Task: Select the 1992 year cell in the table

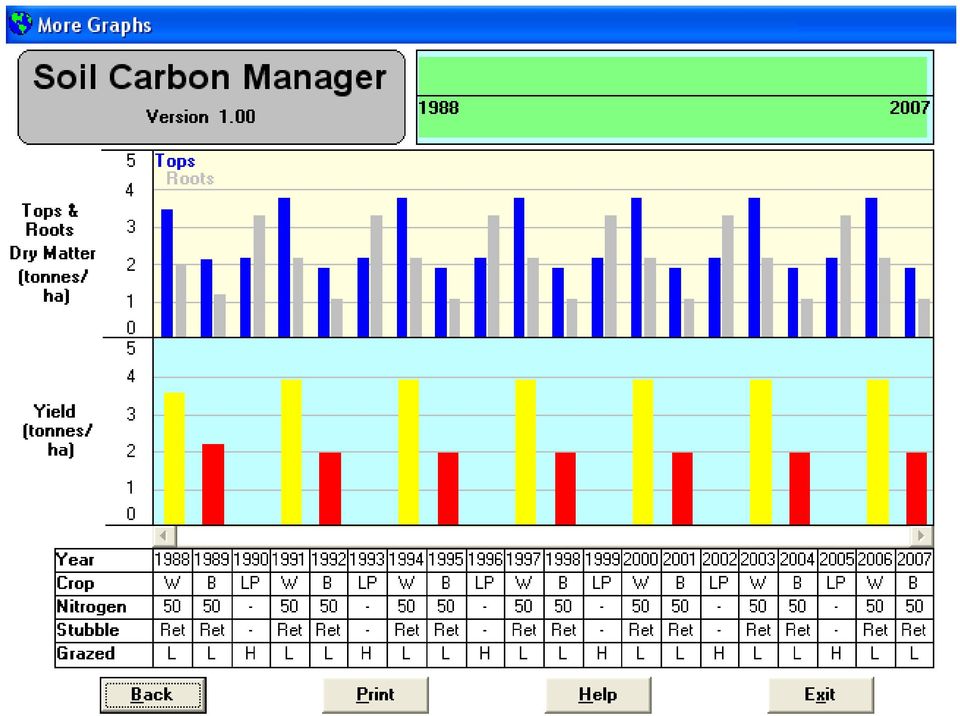Action: point(329,560)
